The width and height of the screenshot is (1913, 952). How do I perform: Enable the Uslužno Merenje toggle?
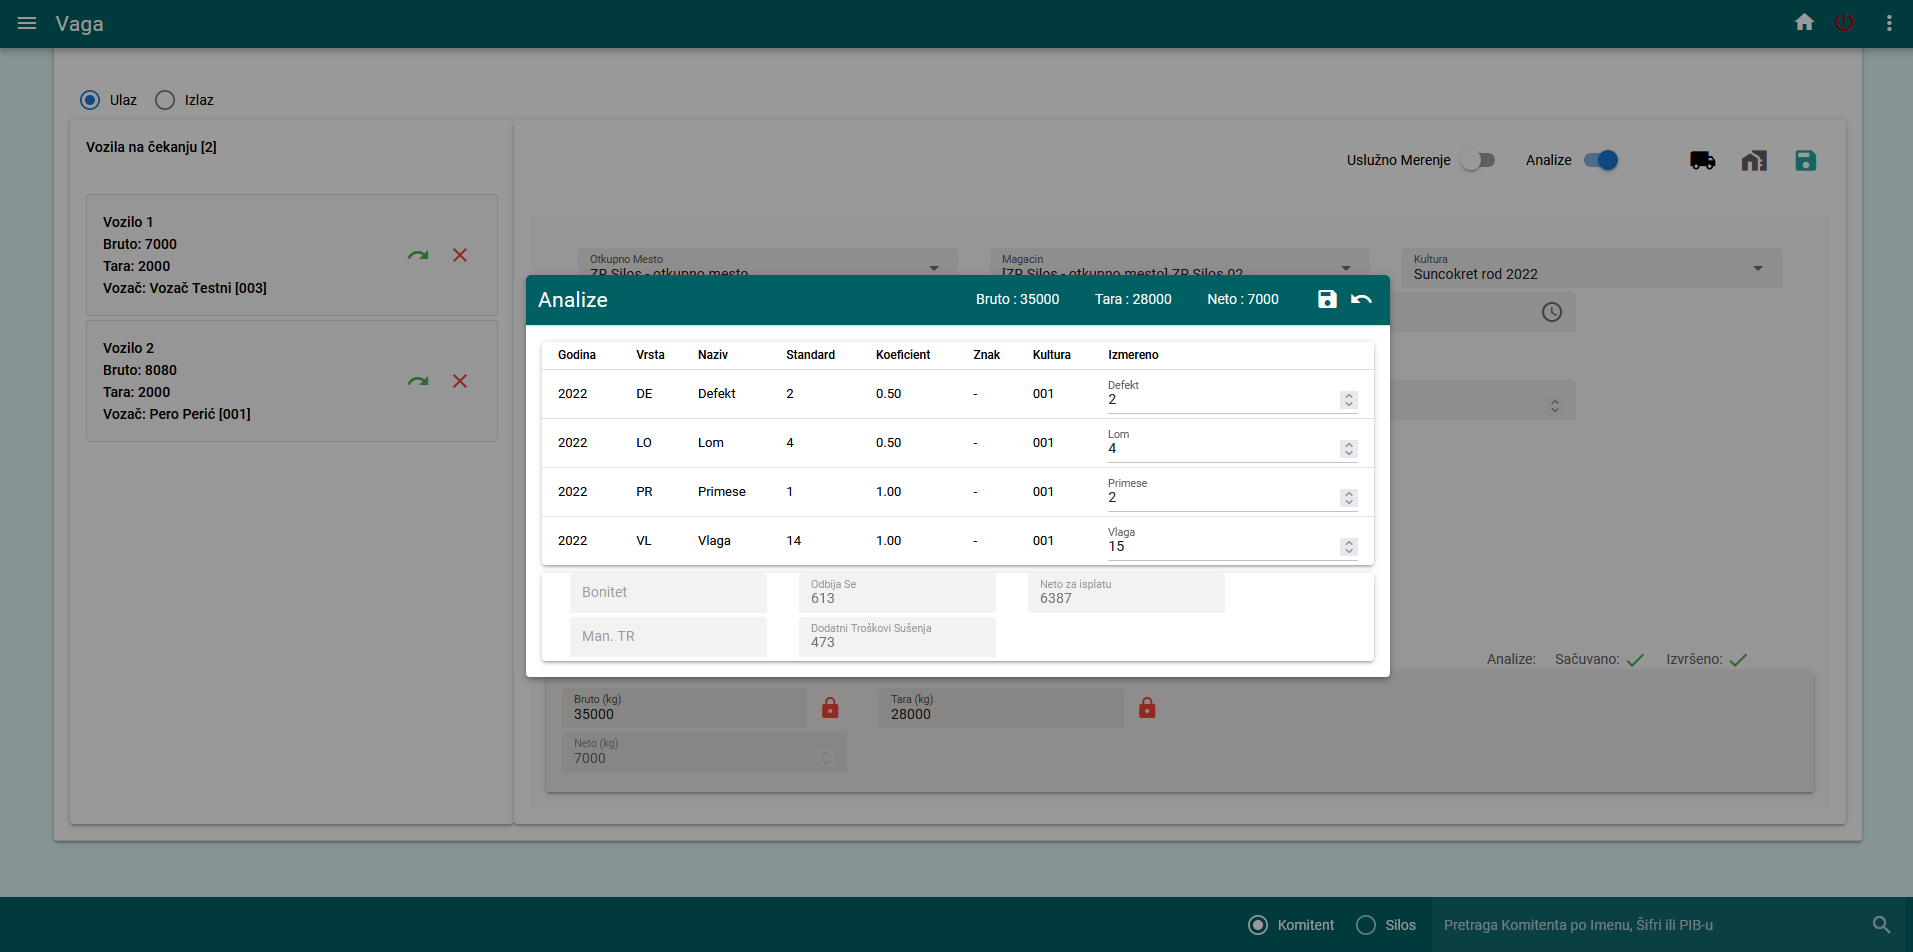click(1478, 160)
